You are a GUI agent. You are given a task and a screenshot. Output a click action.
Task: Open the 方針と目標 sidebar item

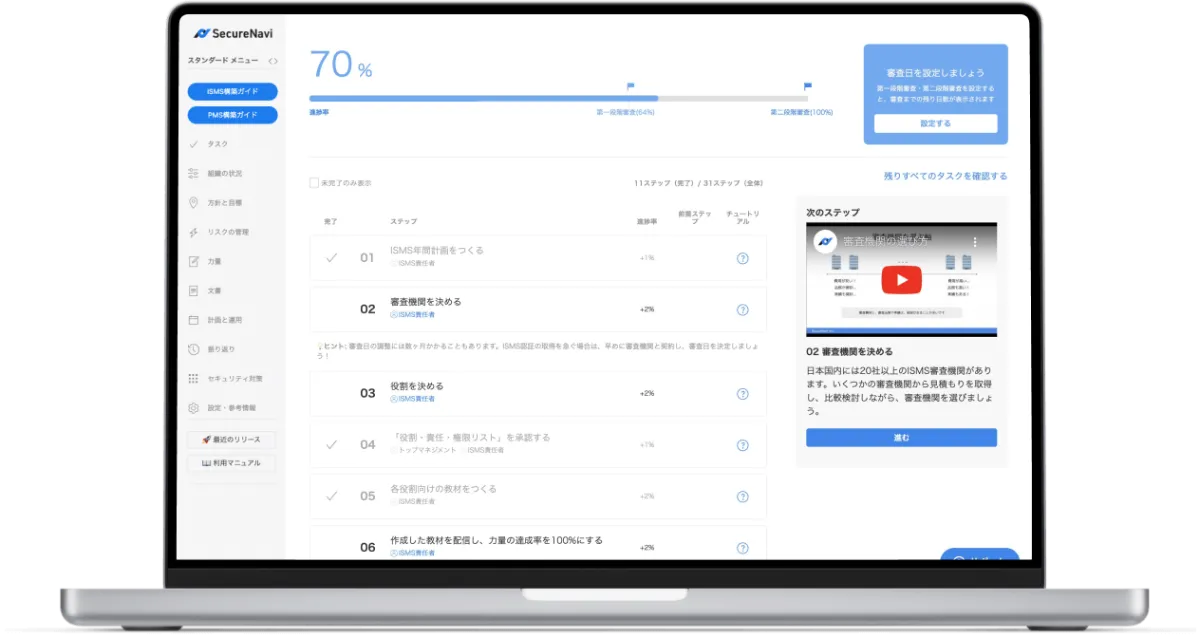coord(222,202)
